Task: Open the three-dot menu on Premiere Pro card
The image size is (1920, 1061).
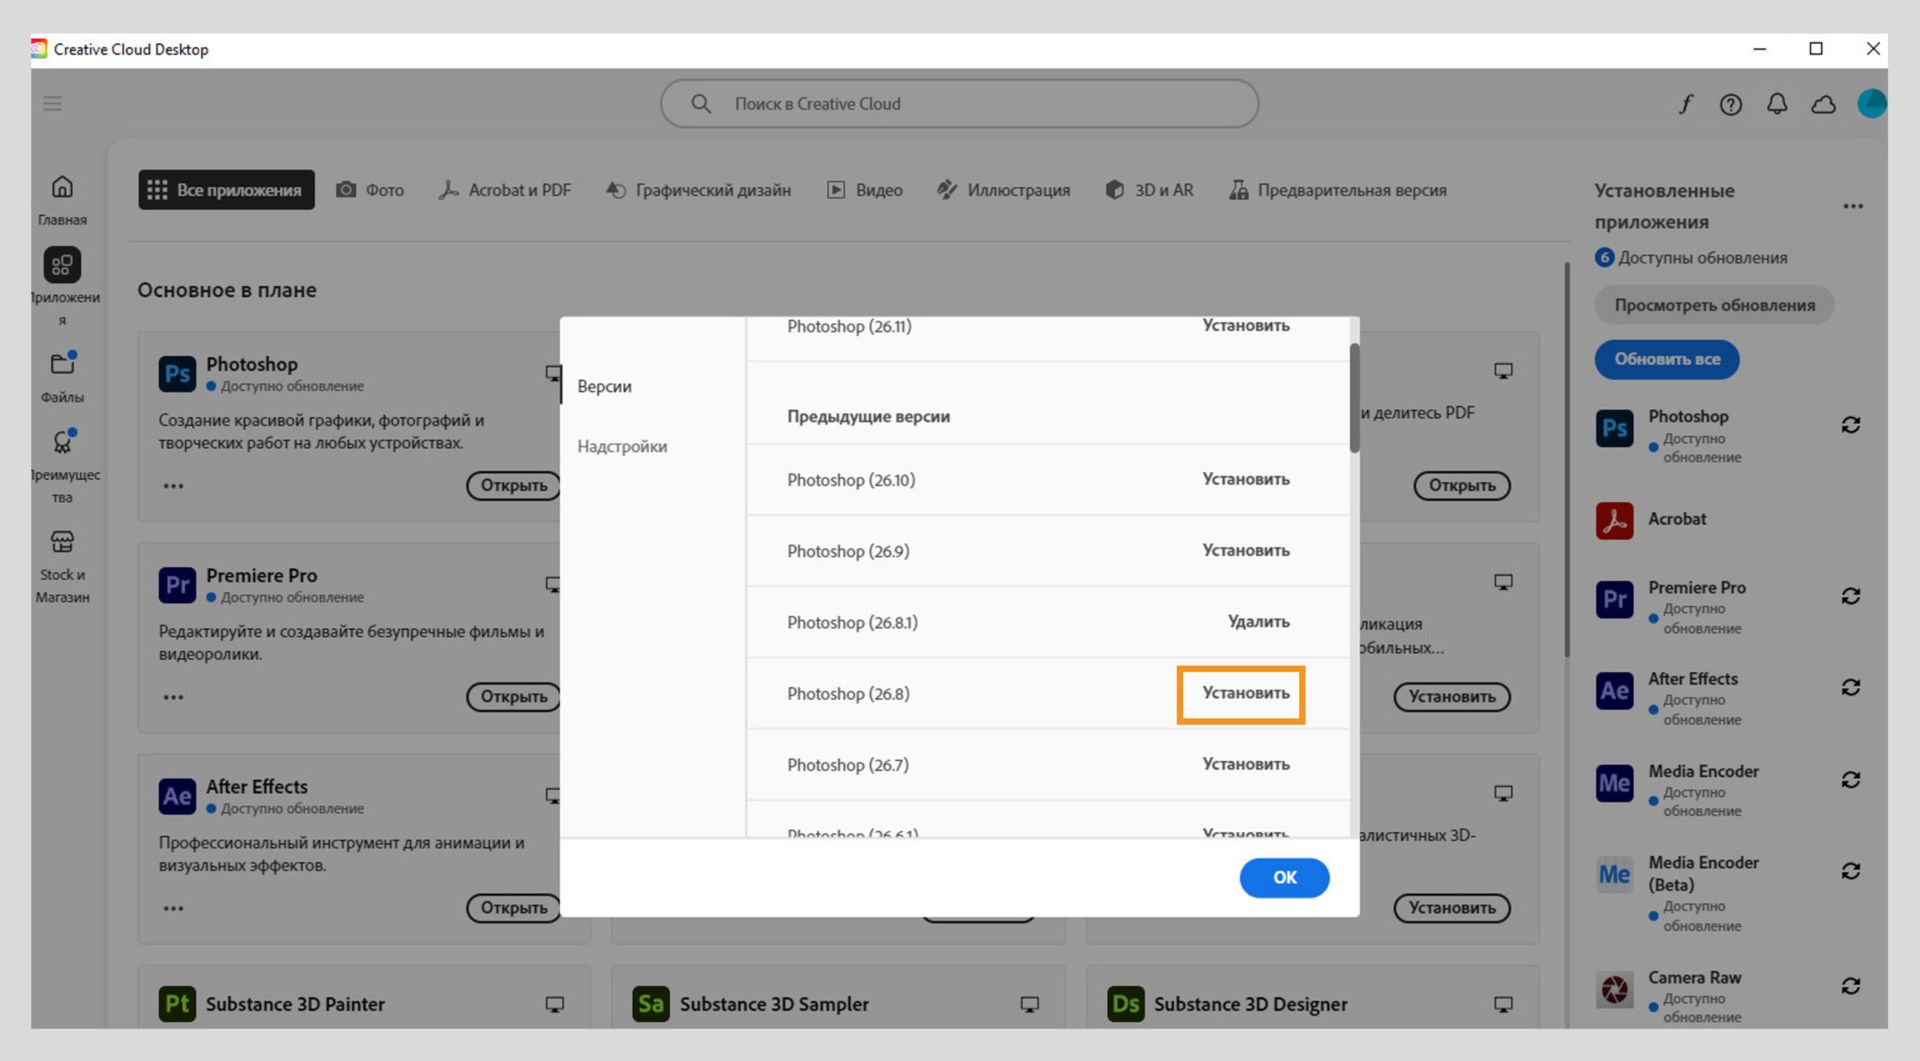Action: coord(173,697)
